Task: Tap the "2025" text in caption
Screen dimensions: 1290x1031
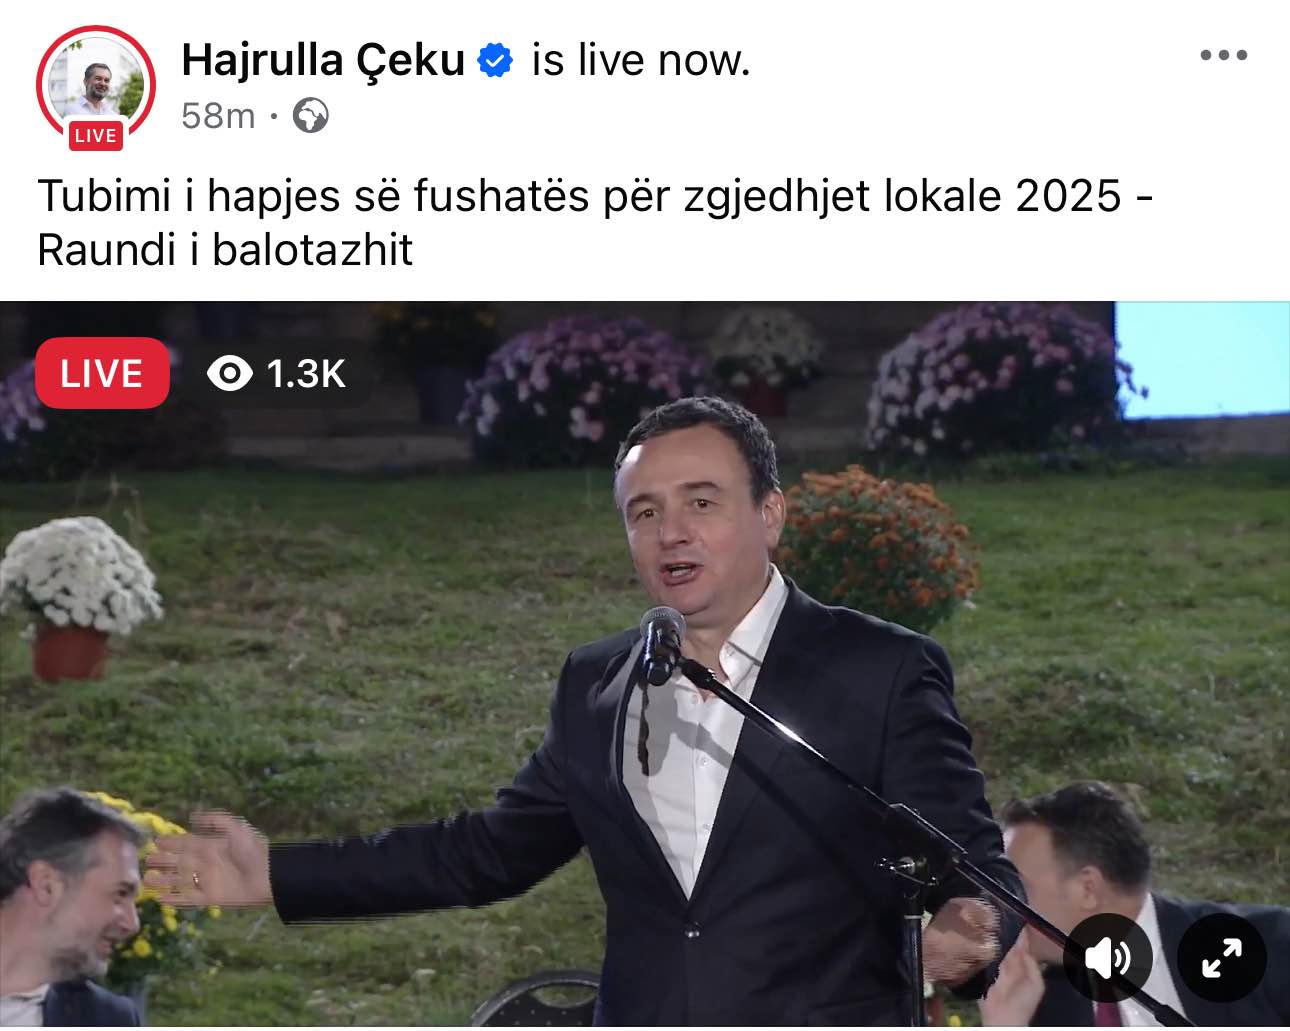Action: point(1069,195)
